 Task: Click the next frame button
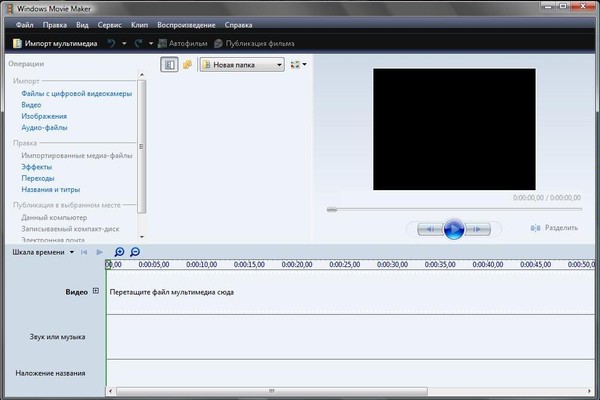(x=477, y=229)
